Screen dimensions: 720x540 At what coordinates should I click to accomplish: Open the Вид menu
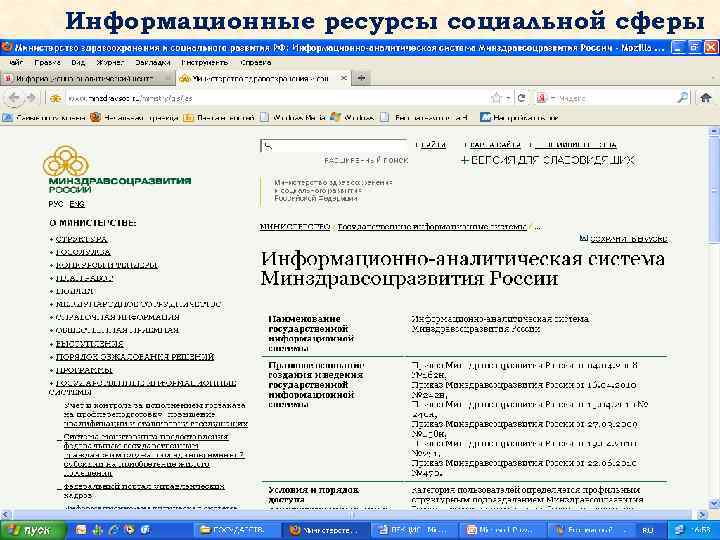[x=79, y=62]
